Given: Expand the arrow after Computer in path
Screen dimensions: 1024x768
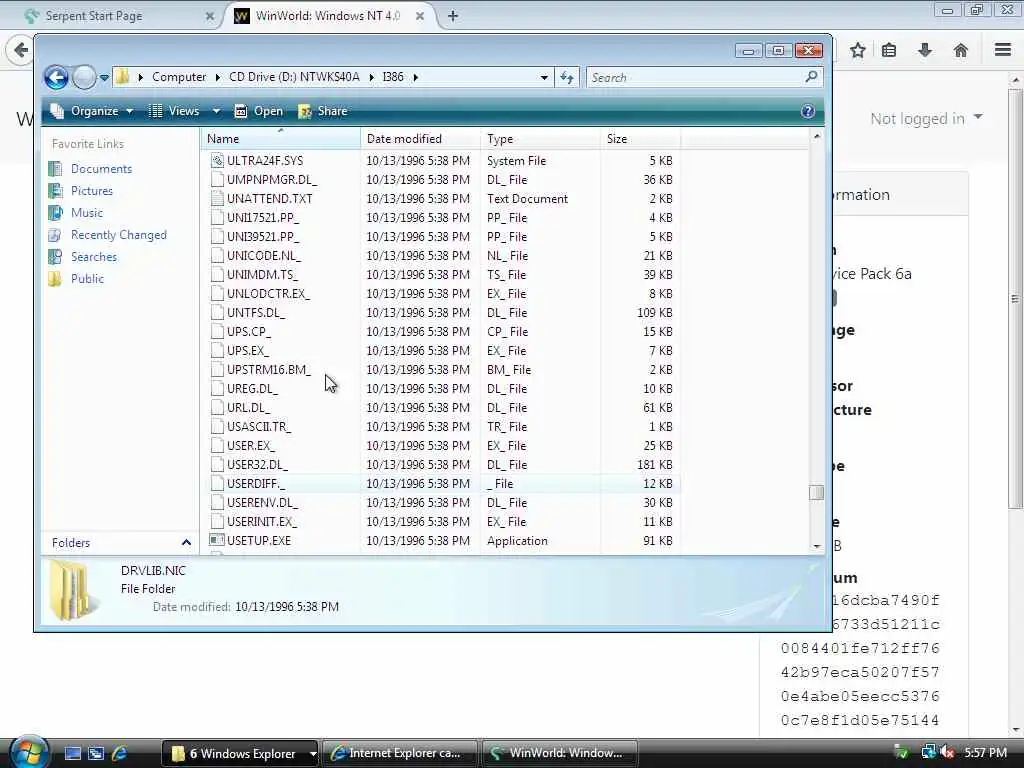Looking at the screenshot, I should 218,77.
